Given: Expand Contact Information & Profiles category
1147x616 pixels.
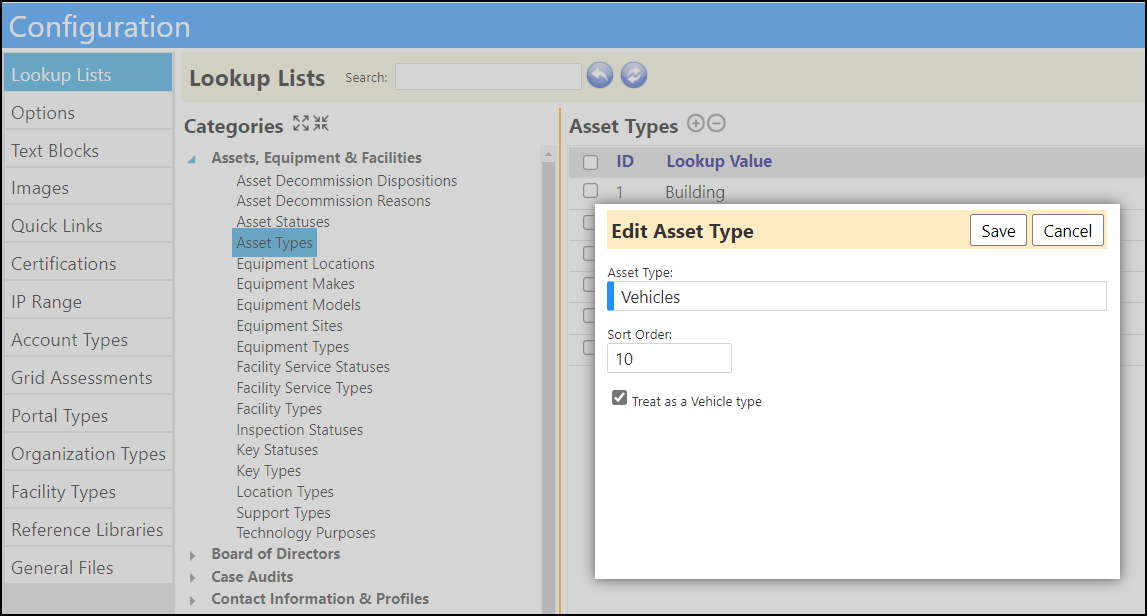Looking at the screenshot, I should point(192,601).
